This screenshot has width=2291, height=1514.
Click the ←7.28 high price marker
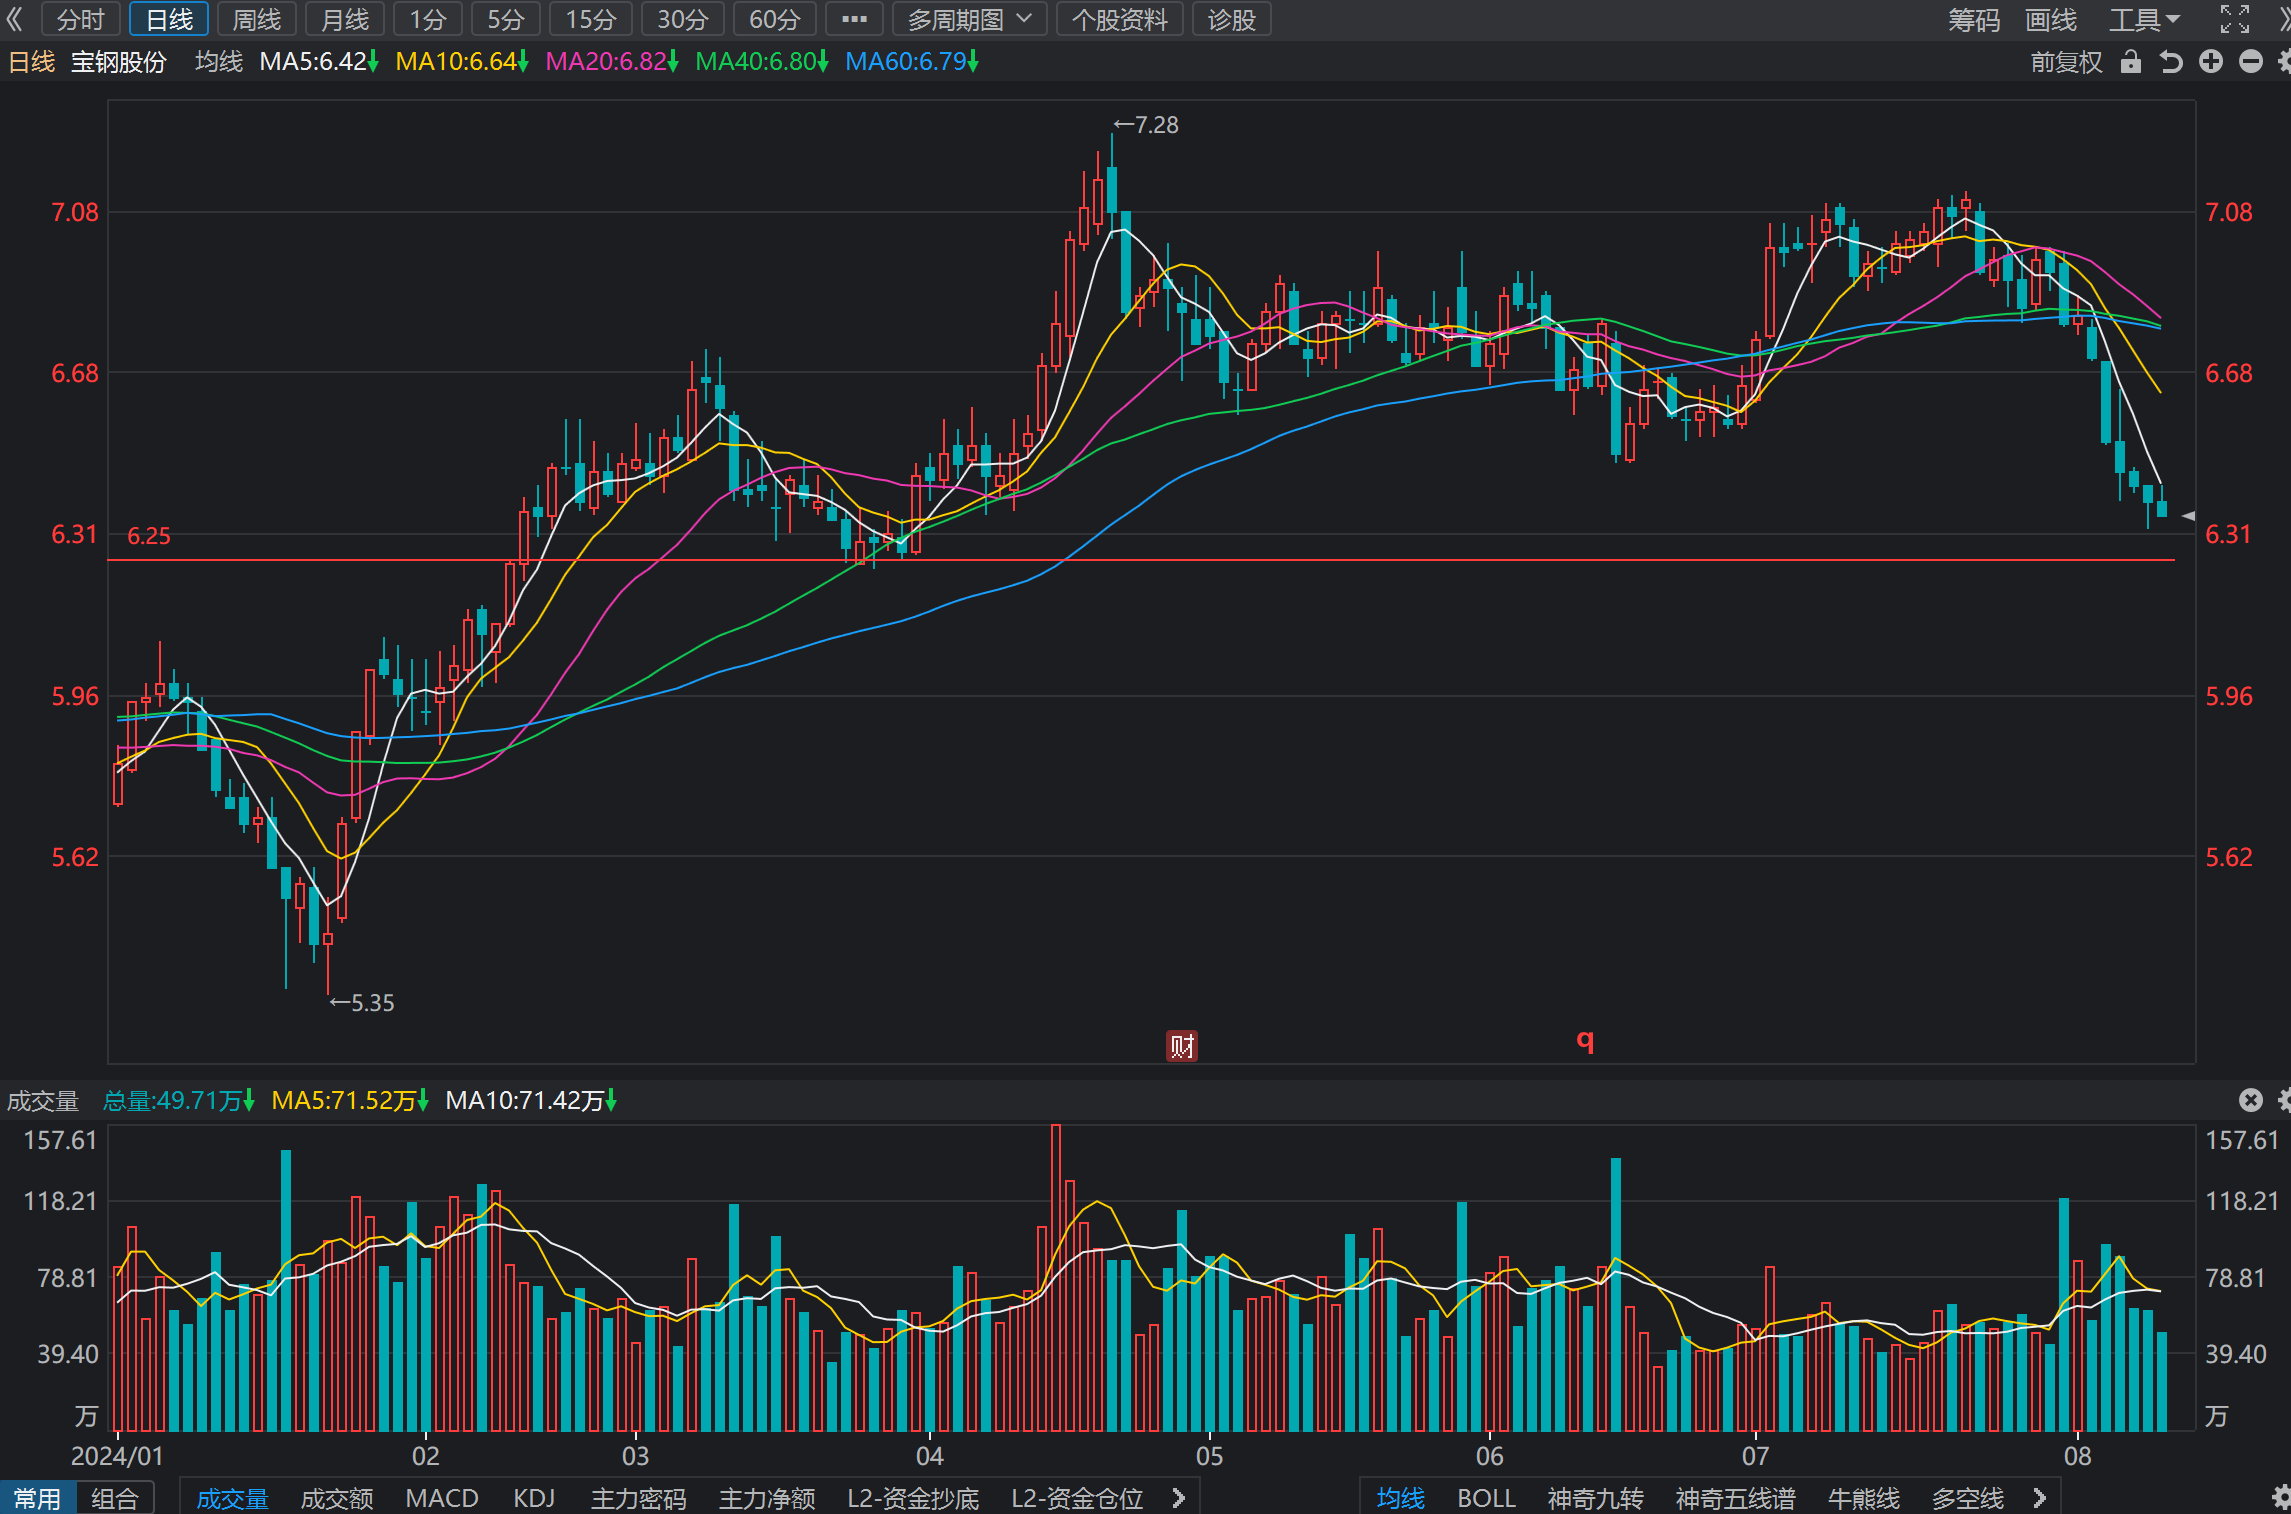1146,125
